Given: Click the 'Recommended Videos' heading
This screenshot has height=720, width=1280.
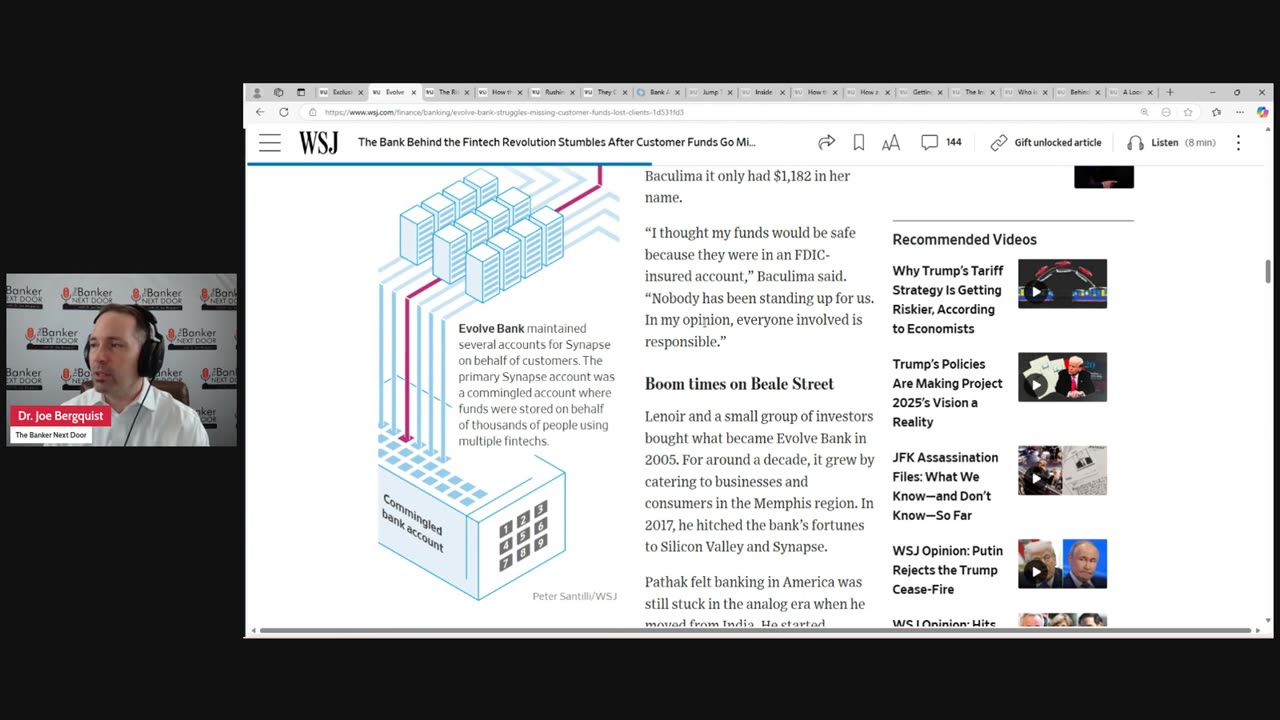Looking at the screenshot, I should [964, 240].
